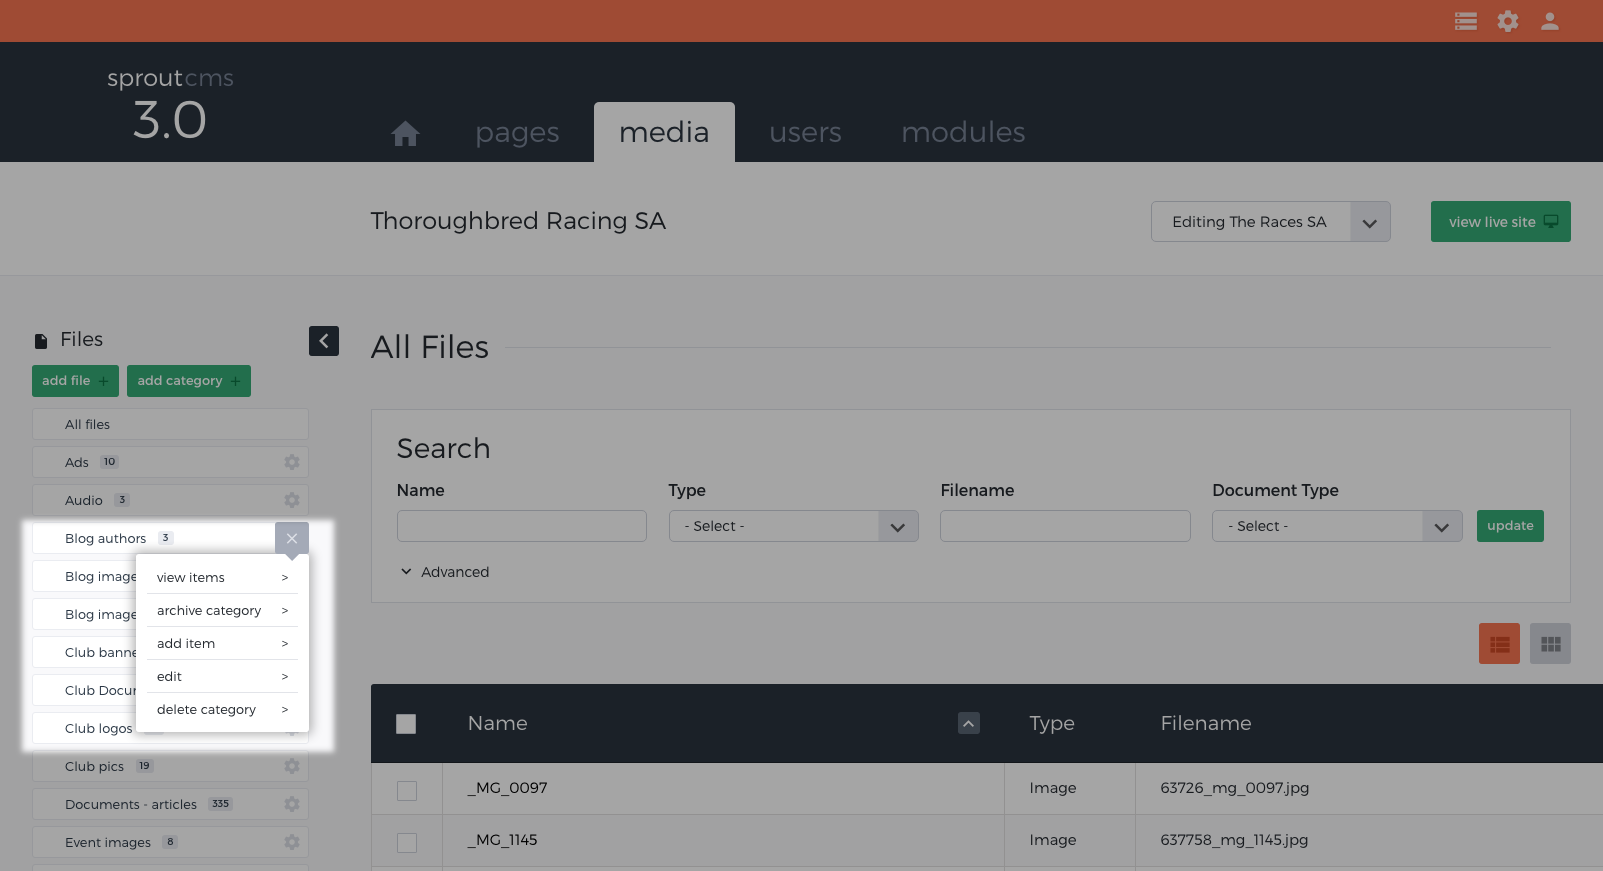1603x871 pixels.
Task: Open the list view icon in top bar
Action: tap(1466, 21)
